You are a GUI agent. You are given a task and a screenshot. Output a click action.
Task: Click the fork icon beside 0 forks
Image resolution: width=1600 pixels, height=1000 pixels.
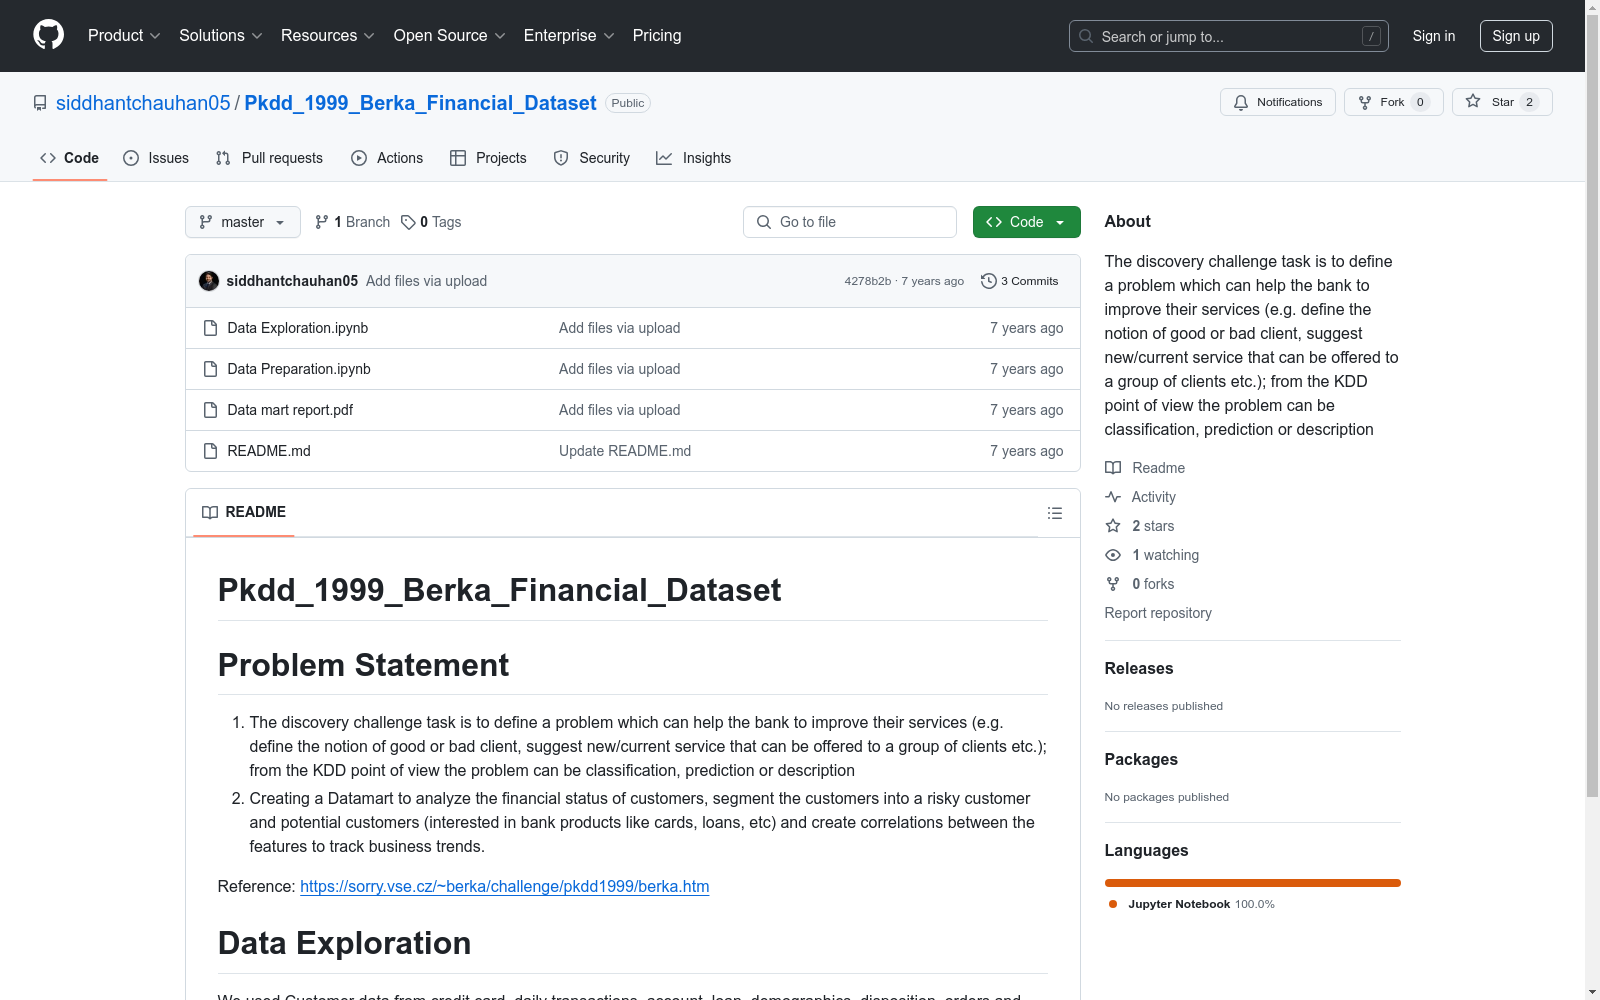click(1113, 584)
